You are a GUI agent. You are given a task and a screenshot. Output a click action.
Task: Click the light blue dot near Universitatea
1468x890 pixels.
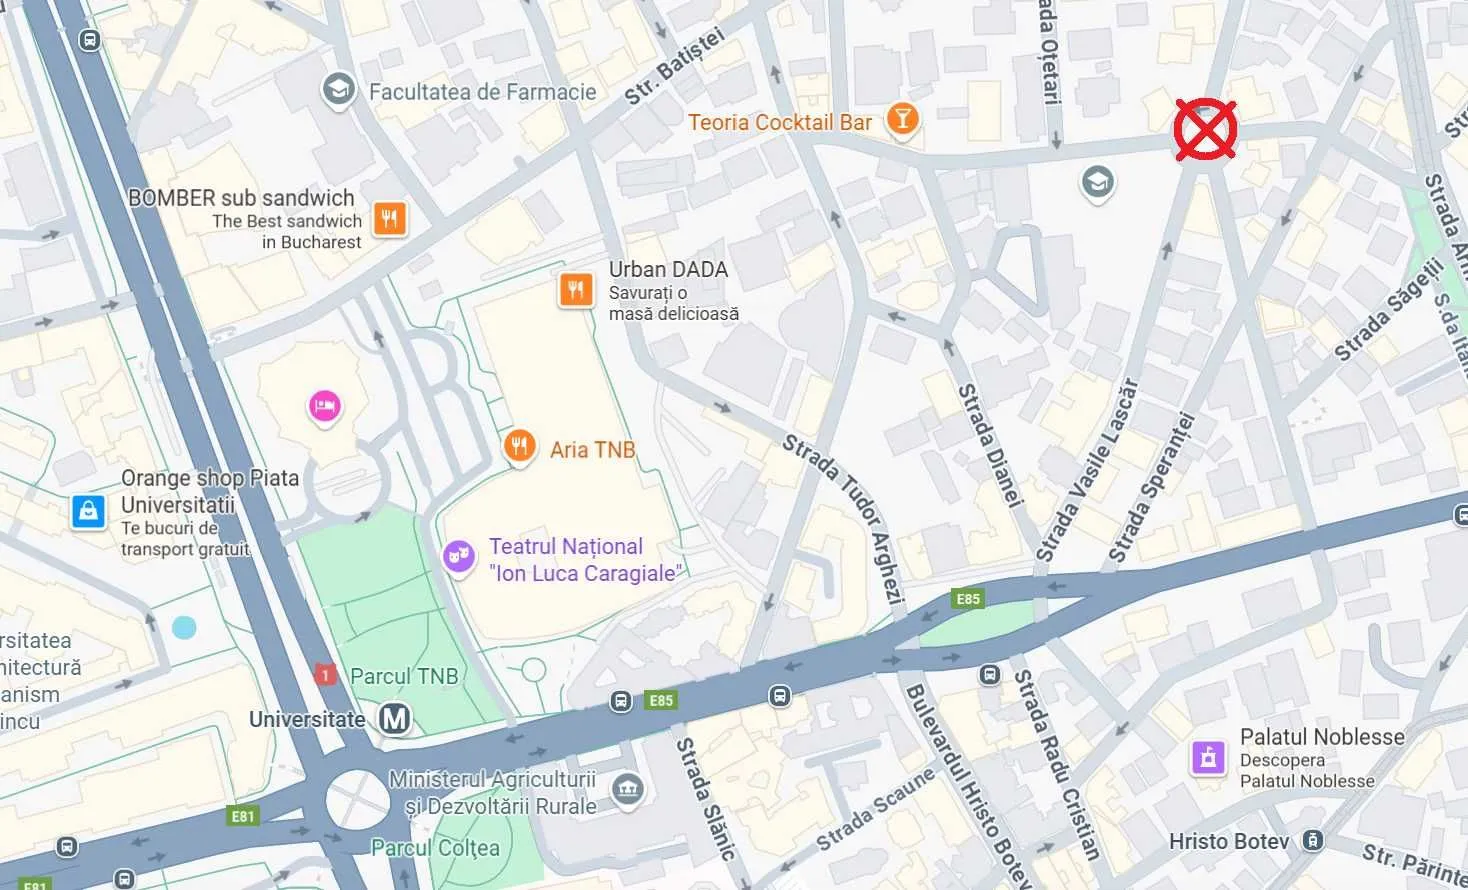click(x=184, y=627)
